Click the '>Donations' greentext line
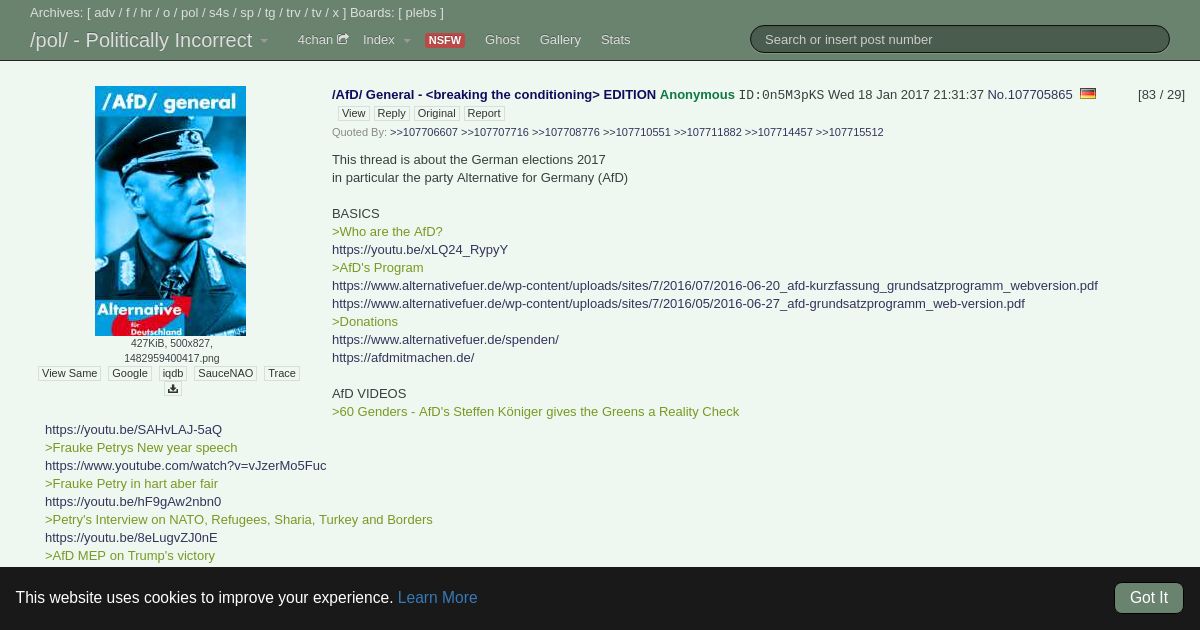The height and width of the screenshot is (630, 1200). (365, 321)
